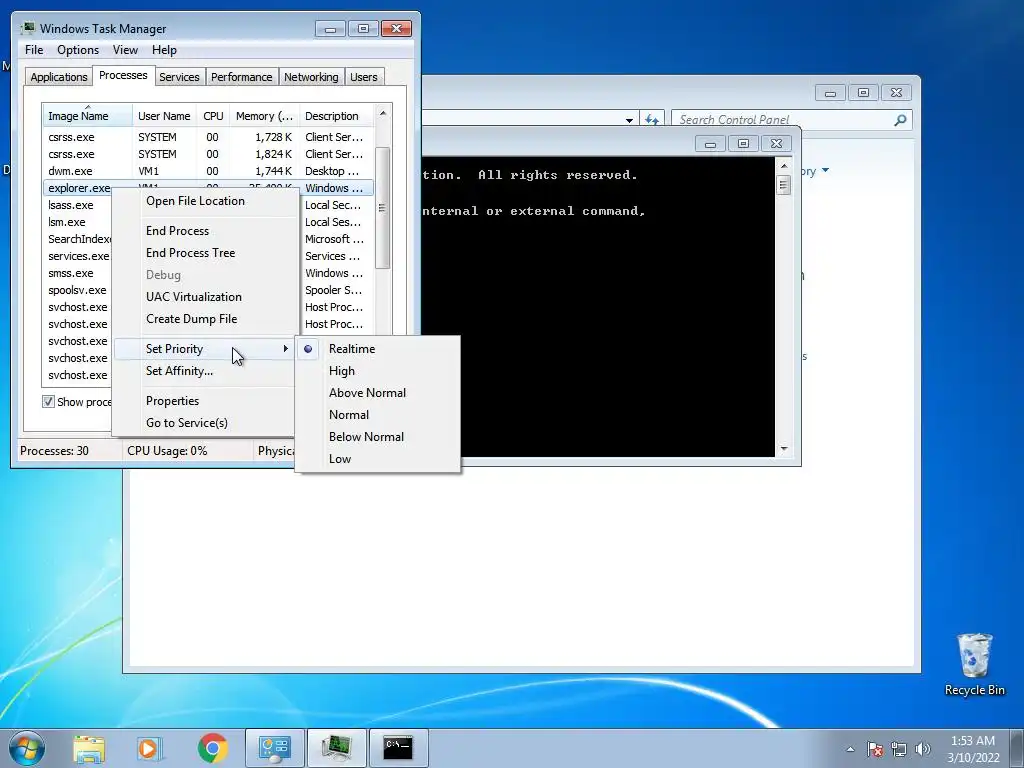Sort processes by CPU column header
Viewport: 1024px width, 768px height.
click(213, 116)
